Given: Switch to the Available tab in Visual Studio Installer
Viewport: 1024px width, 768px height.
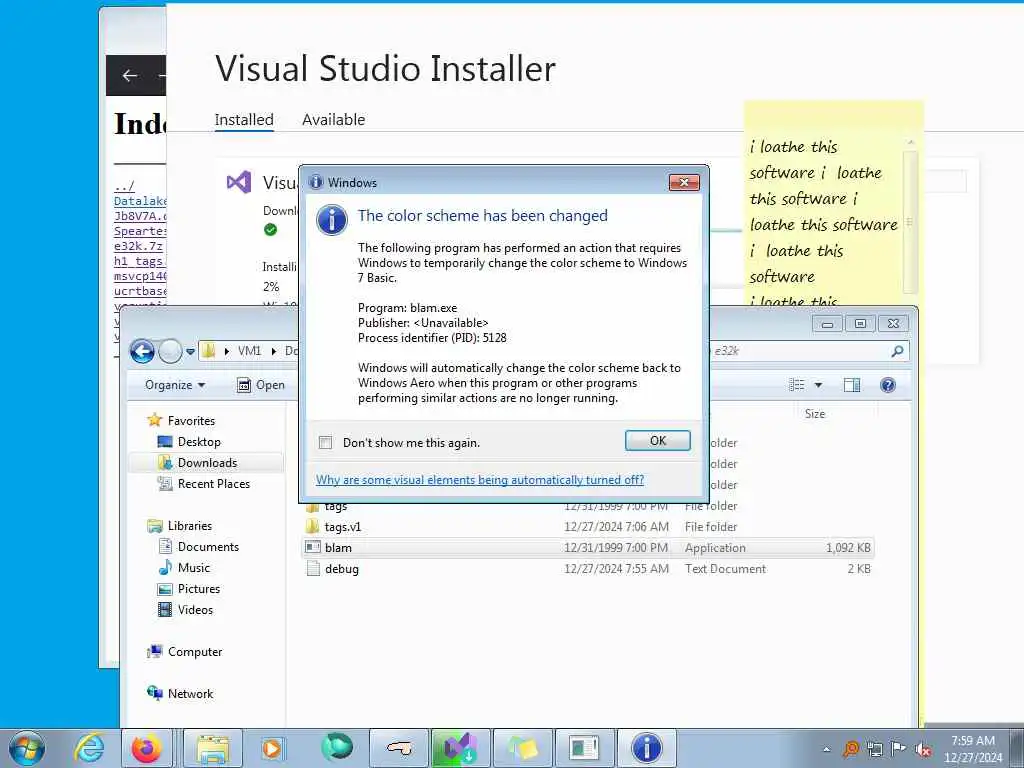Looking at the screenshot, I should click(x=333, y=120).
